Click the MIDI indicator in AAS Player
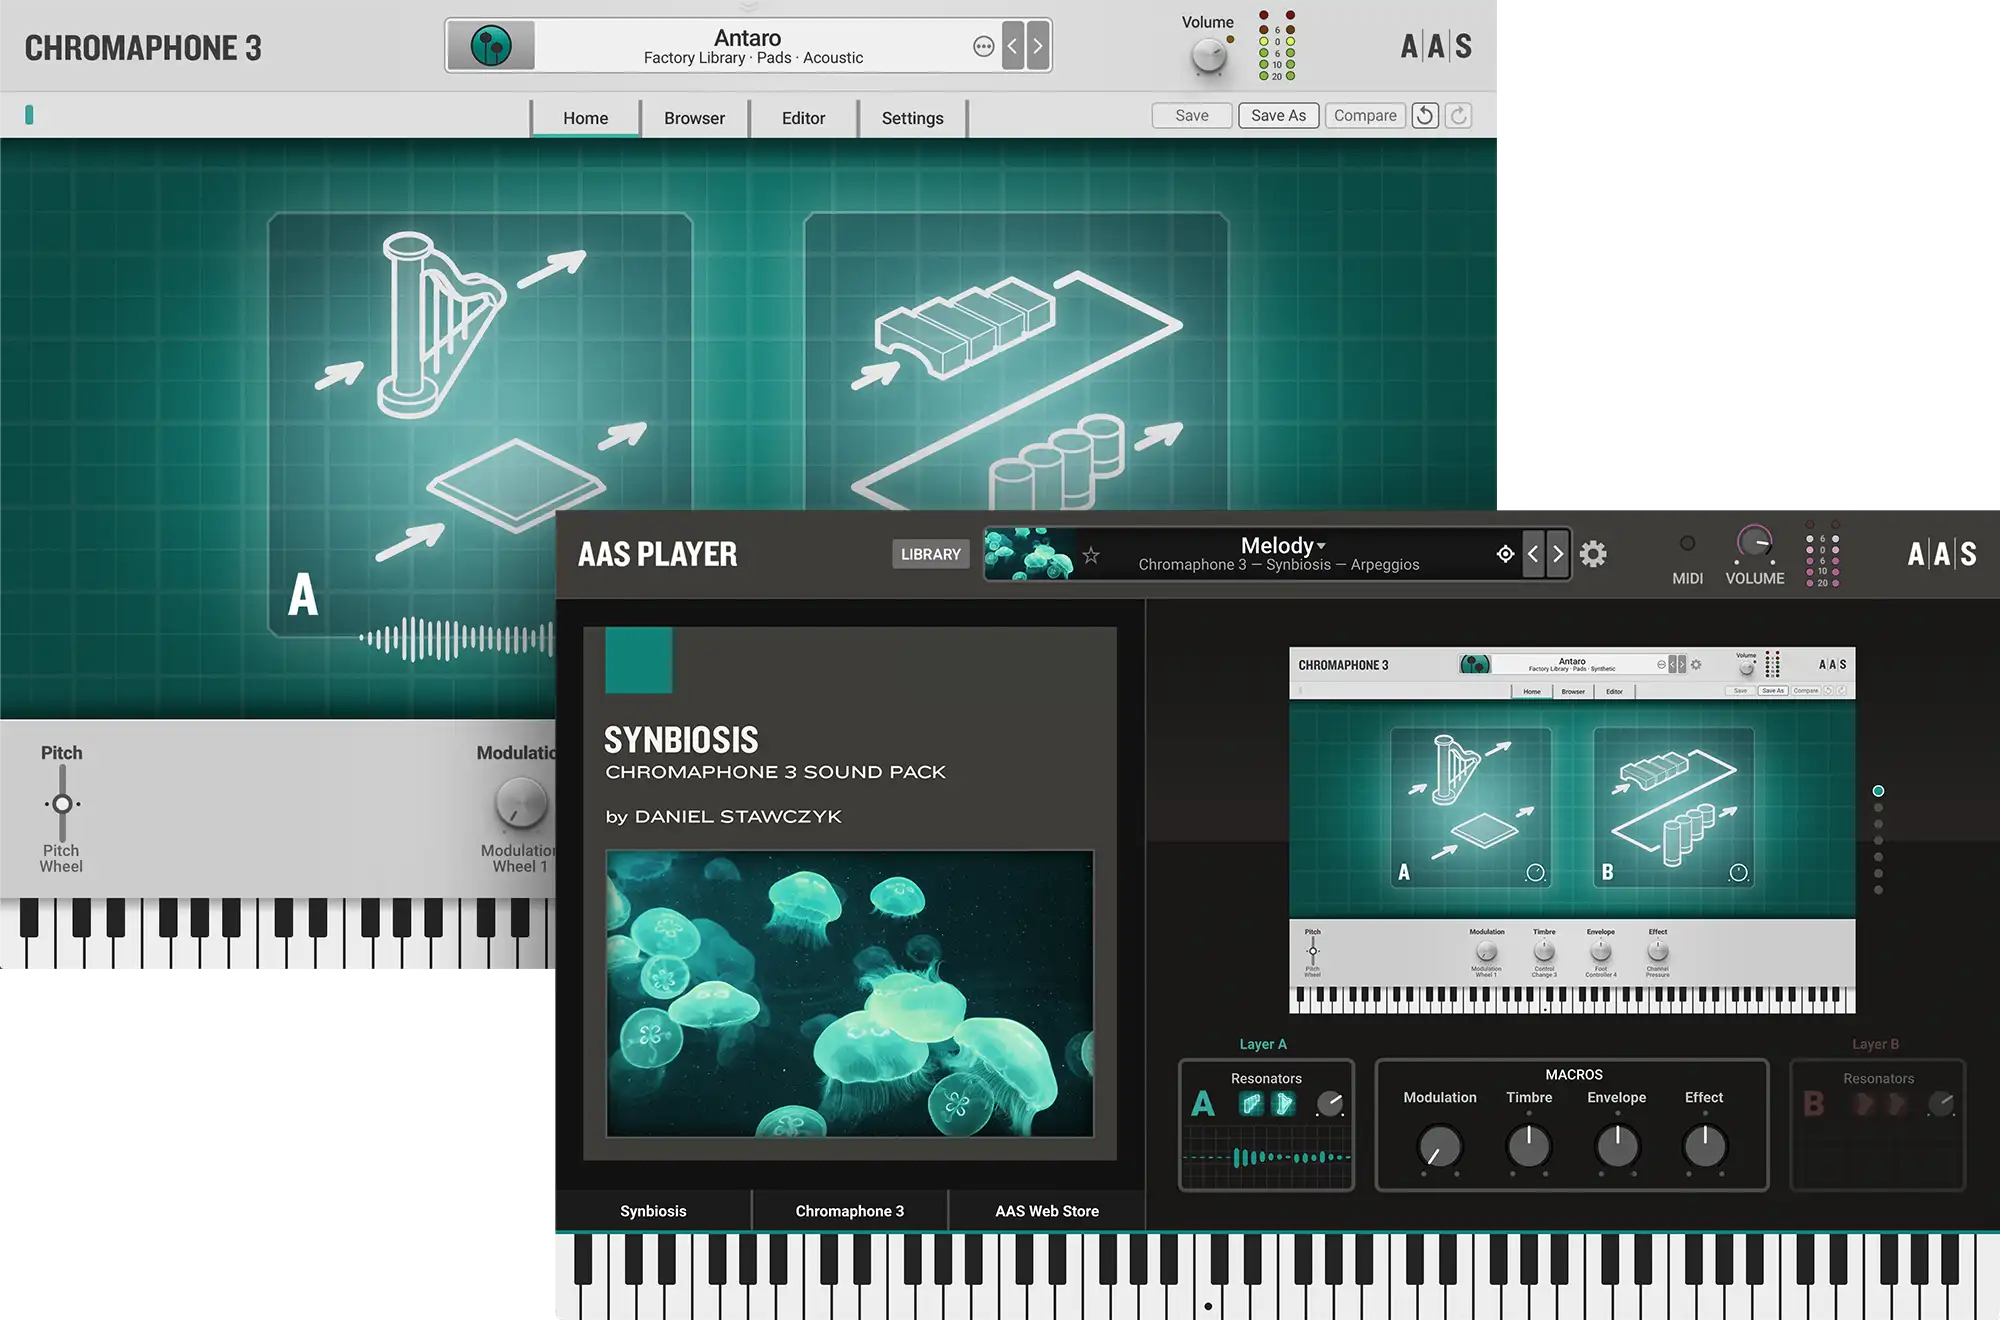The image size is (2000, 1320). click(1688, 544)
